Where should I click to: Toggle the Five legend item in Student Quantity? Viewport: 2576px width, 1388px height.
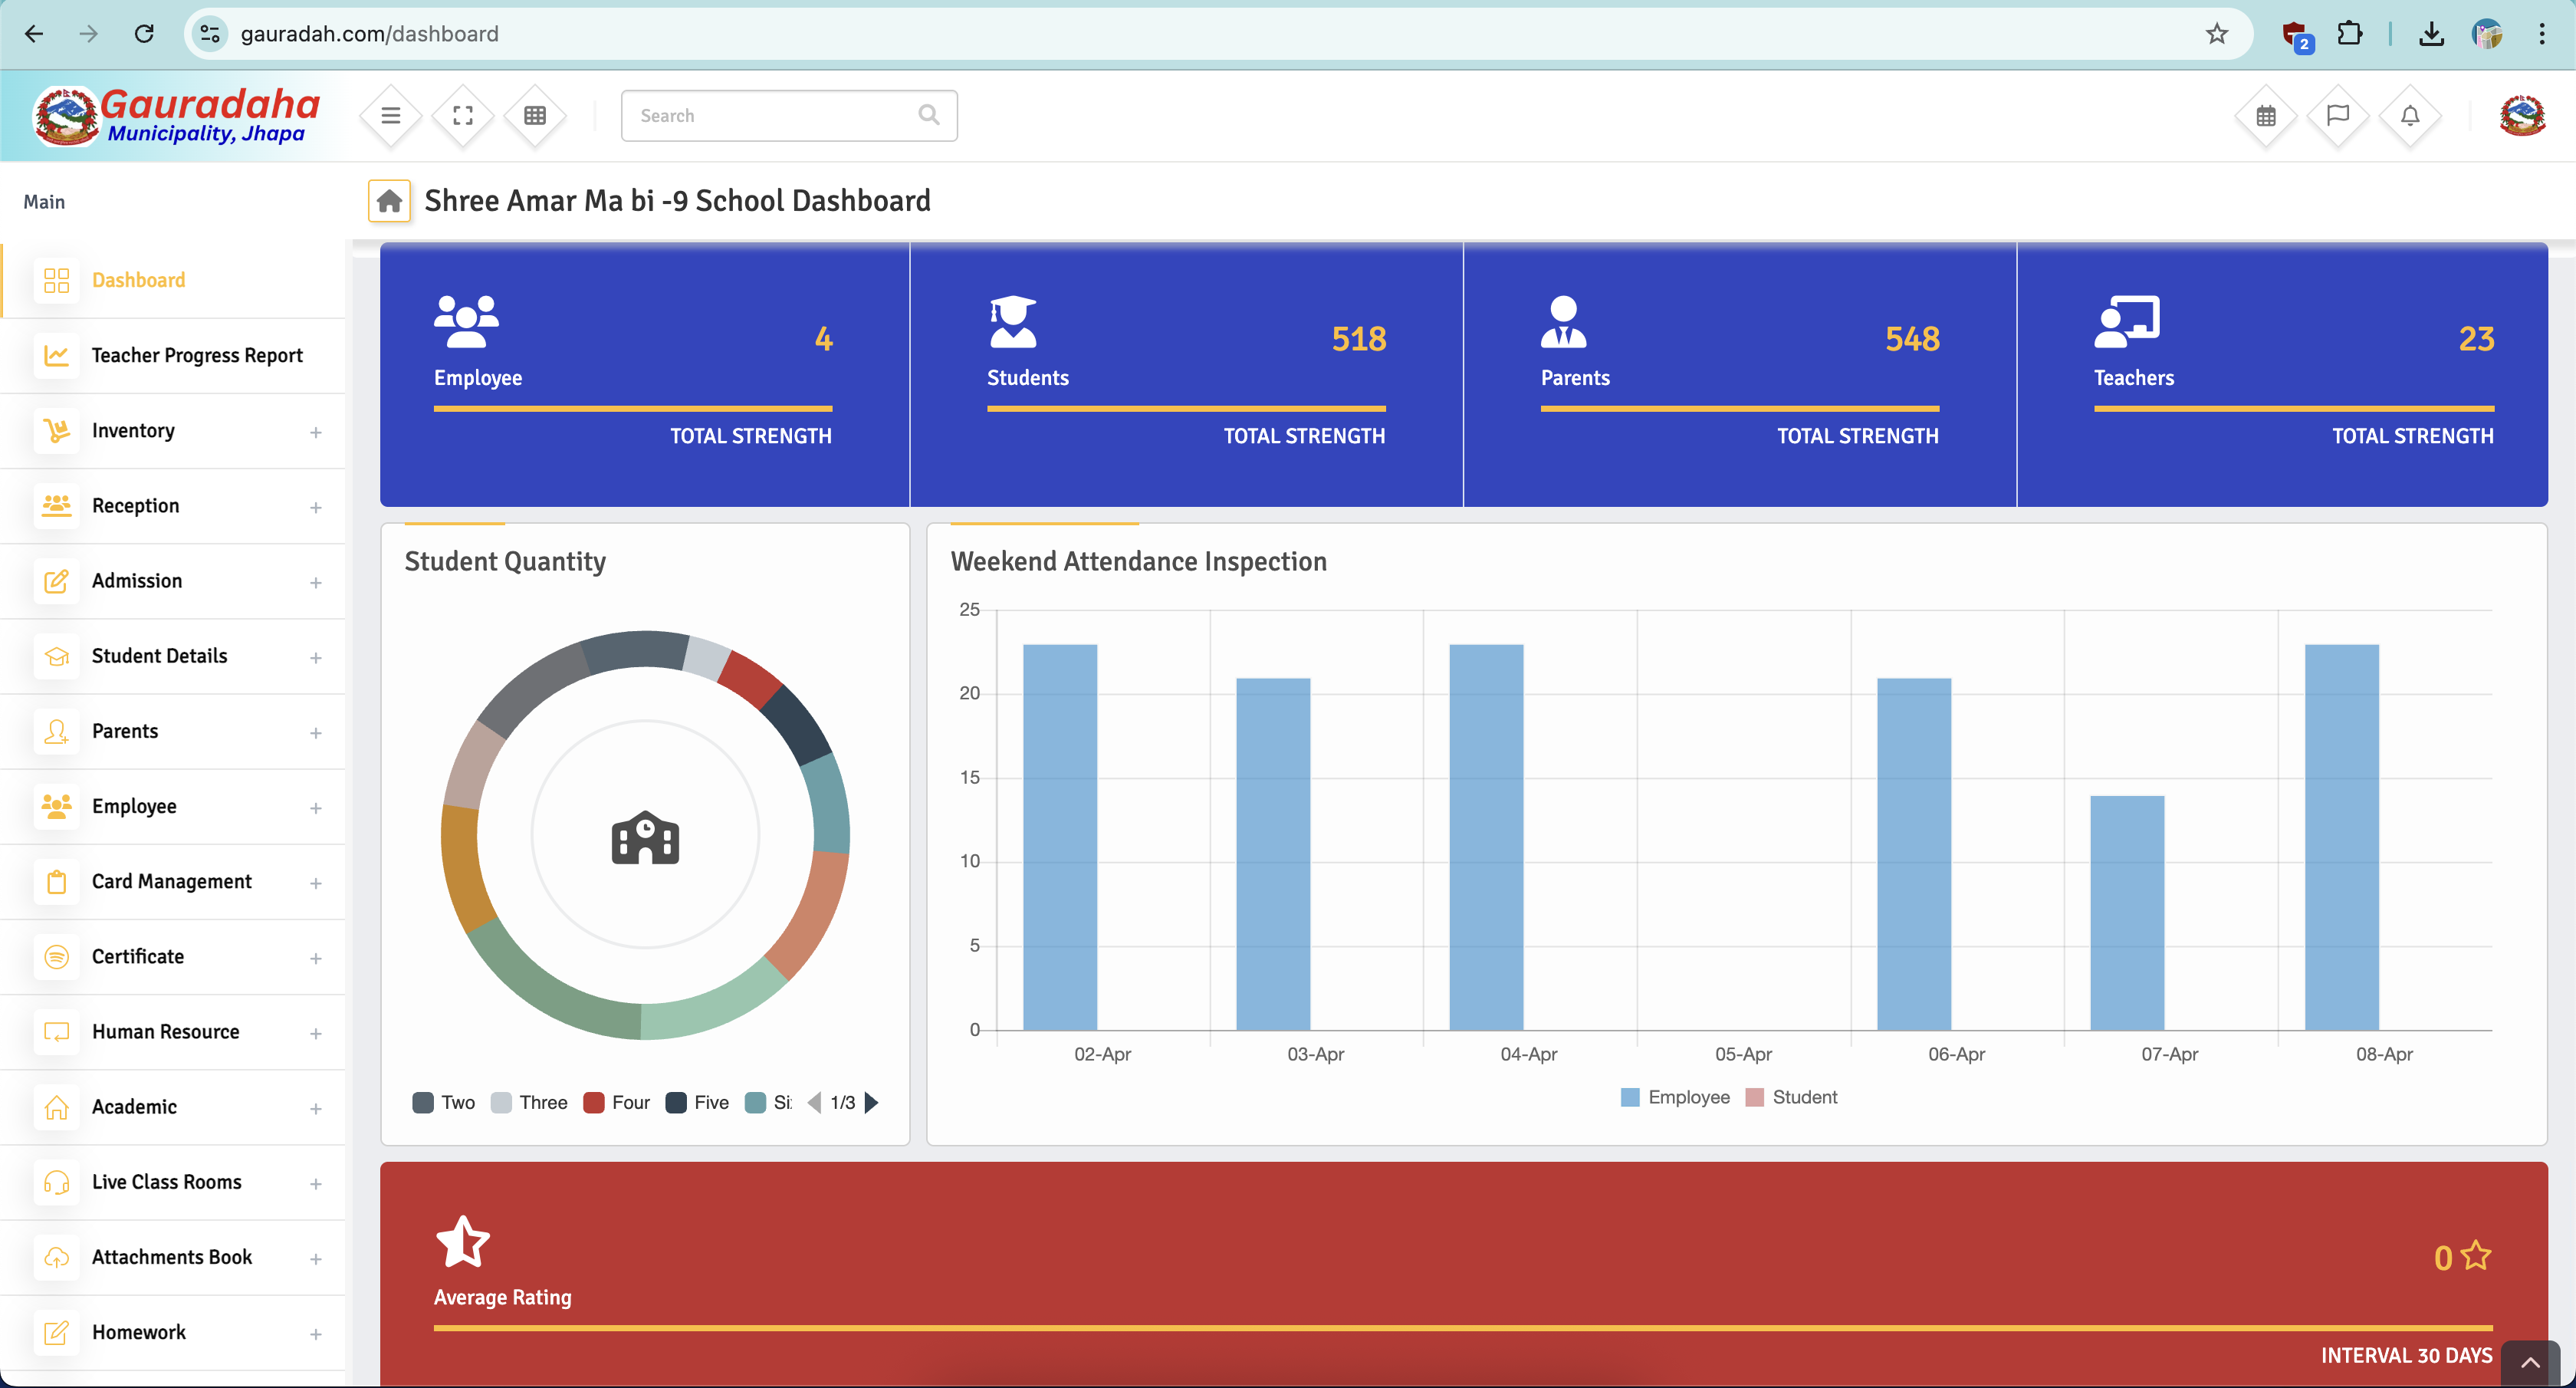click(x=697, y=1102)
